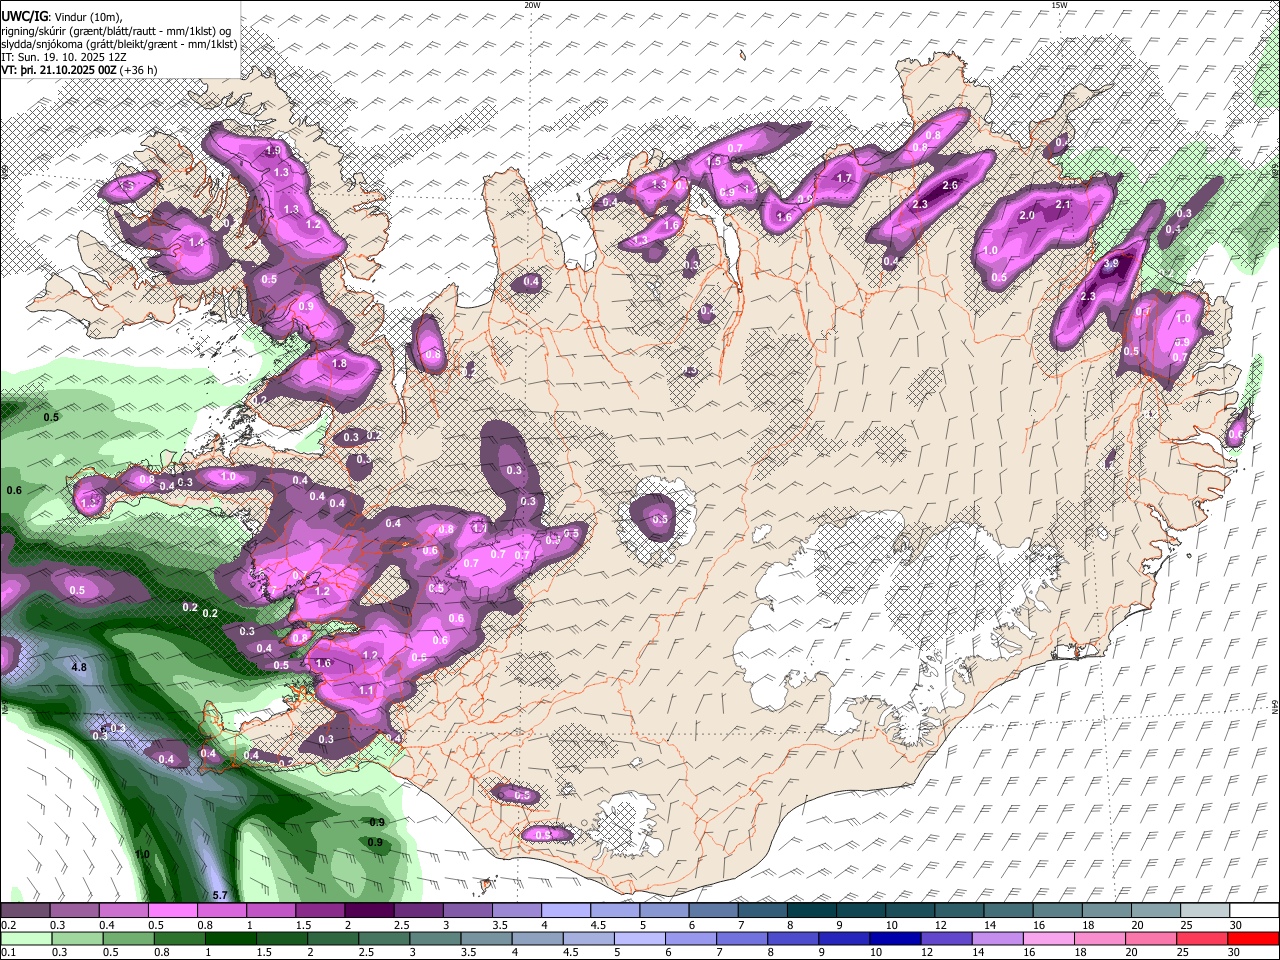Click the valid time 'VT: þri. 21.10.2025 00Z (+36 h)'
The image size is (1280, 960).
pos(79,71)
